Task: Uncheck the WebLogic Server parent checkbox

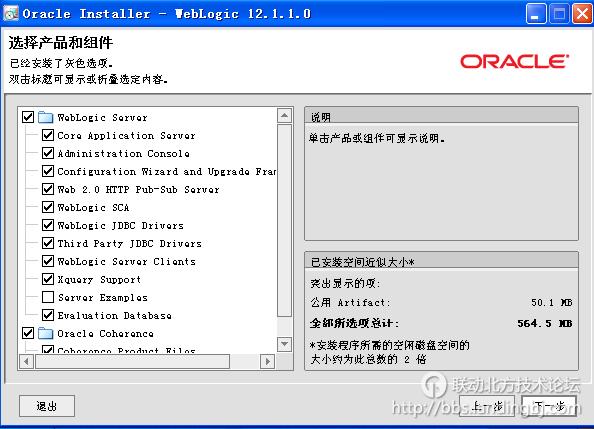Action: (28, 117)
